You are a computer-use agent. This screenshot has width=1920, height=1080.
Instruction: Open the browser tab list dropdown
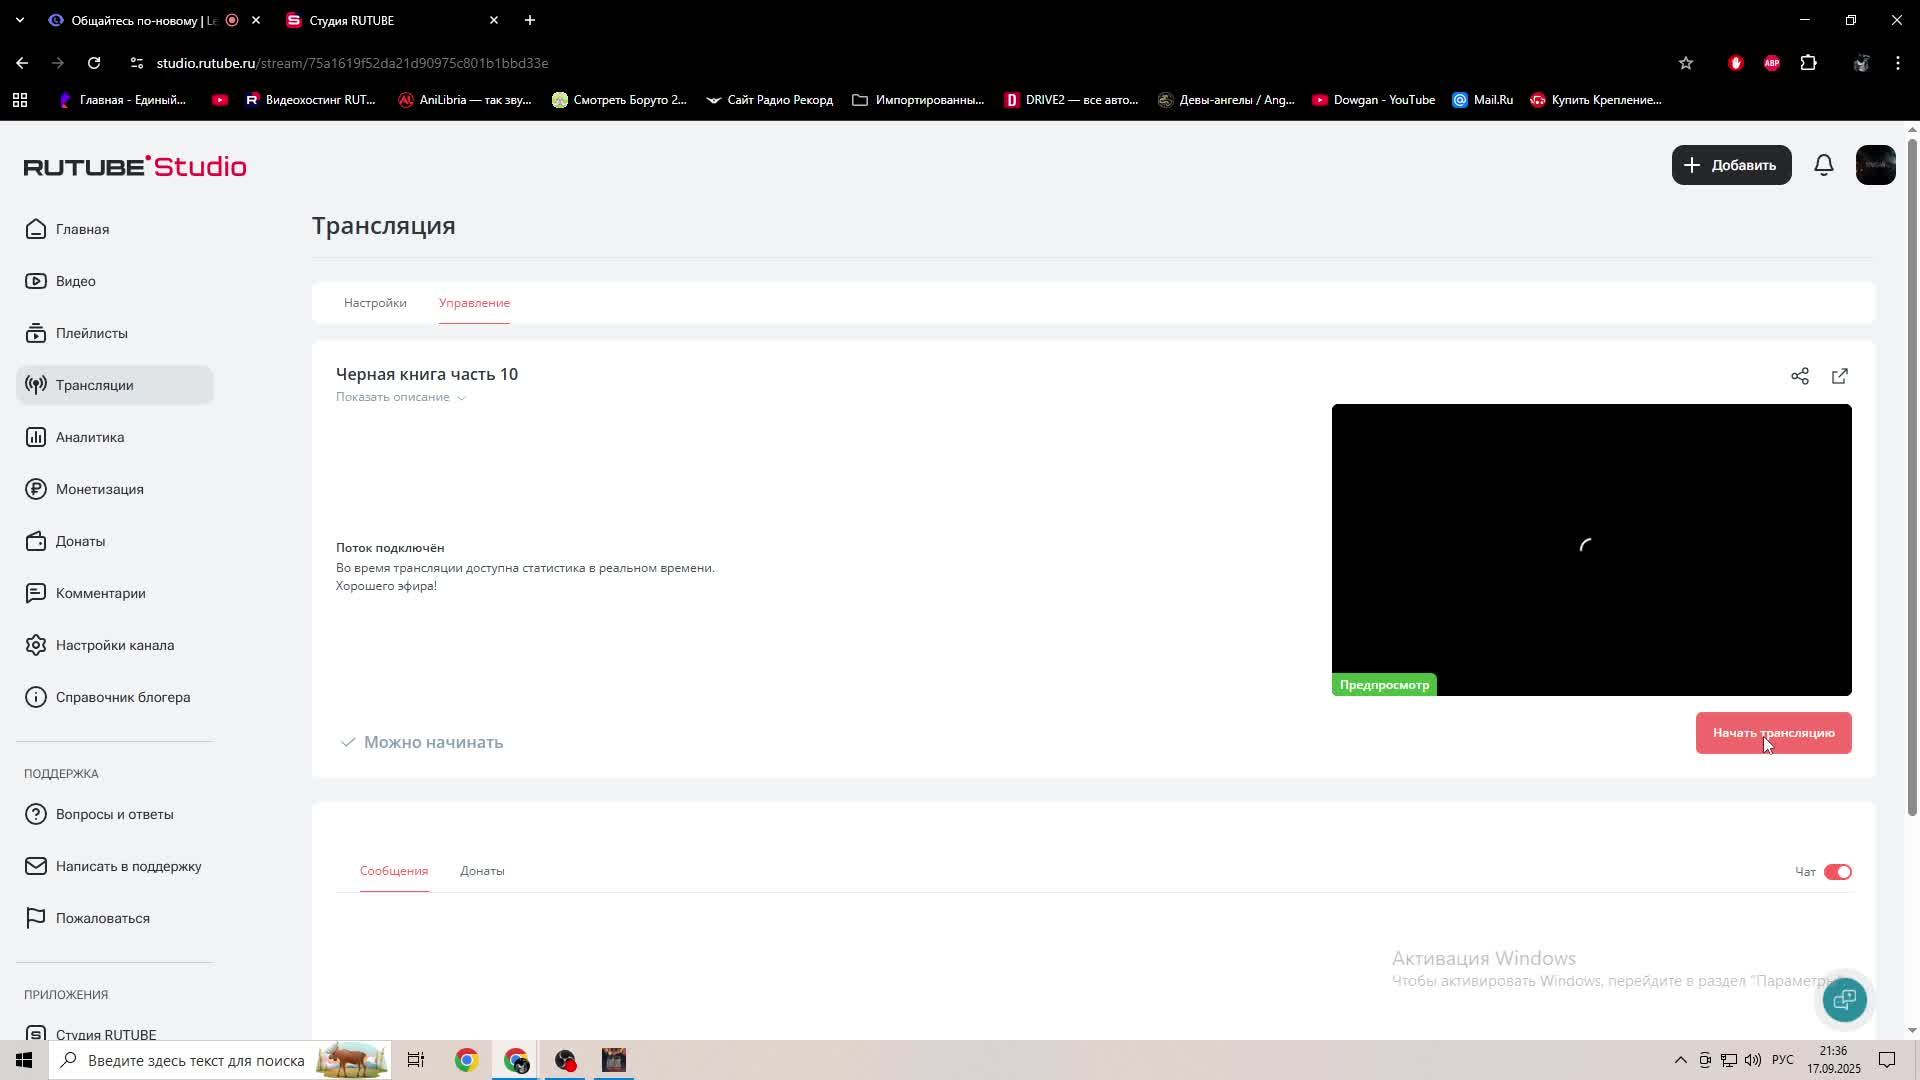[x=19, y=20]
